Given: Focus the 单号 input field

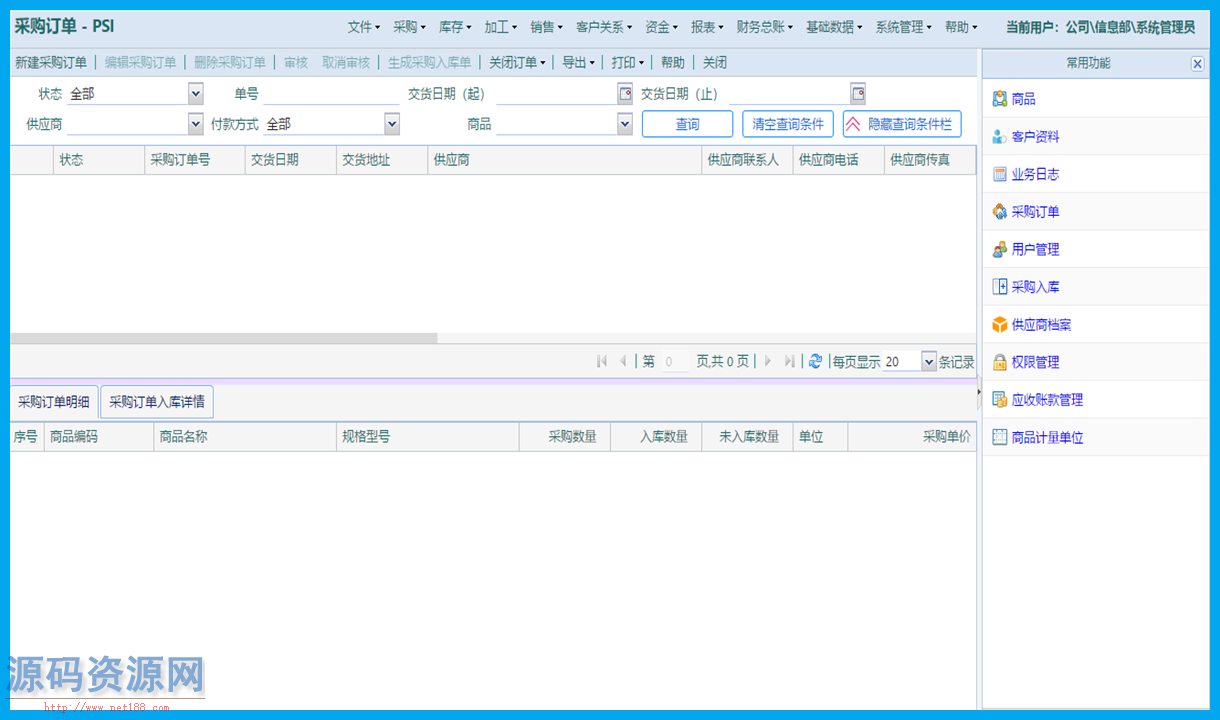Looking at the screenshot, I should click(x=332, y=94).
